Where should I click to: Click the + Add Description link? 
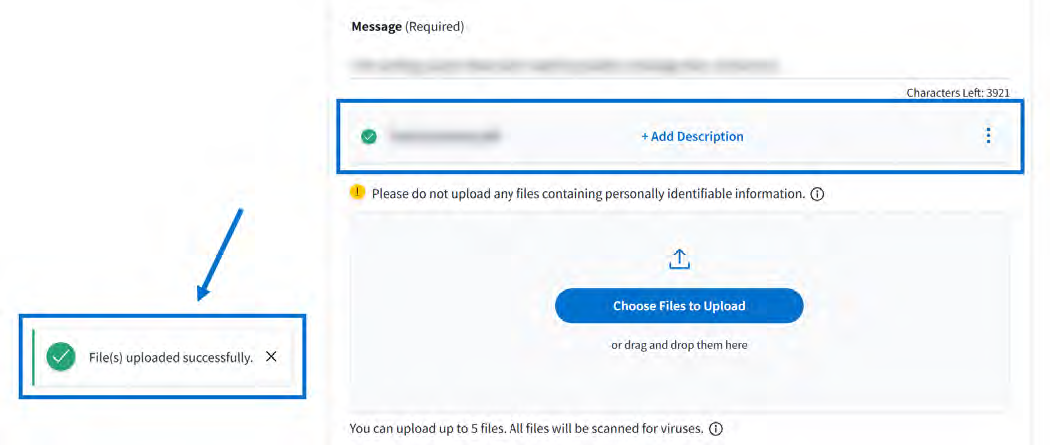click(692, 136)
